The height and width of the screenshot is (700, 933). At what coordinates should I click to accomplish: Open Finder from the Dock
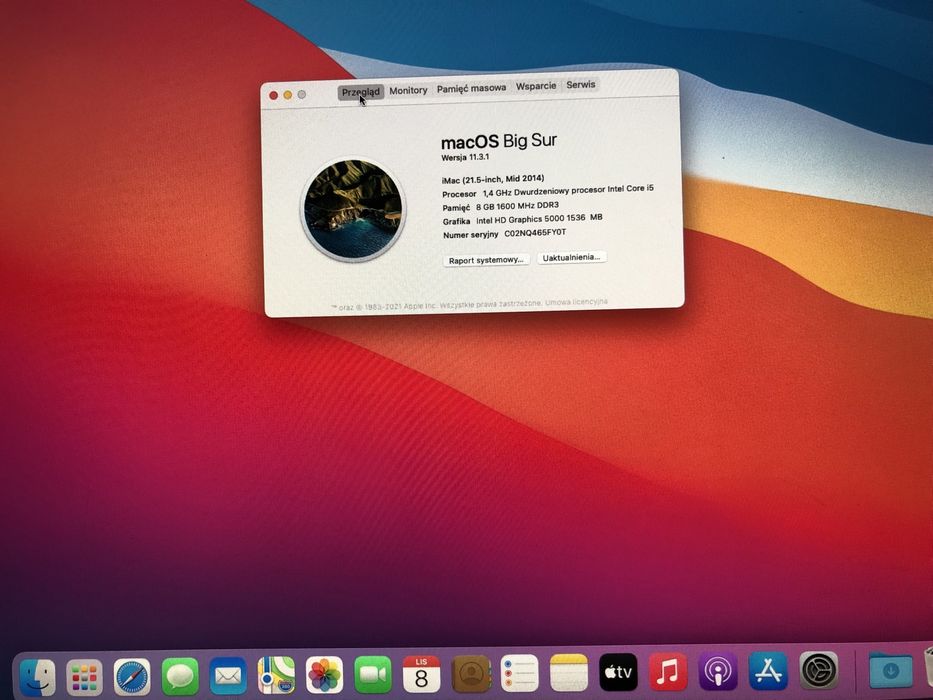pyautogui.click(x=37, y=677)
